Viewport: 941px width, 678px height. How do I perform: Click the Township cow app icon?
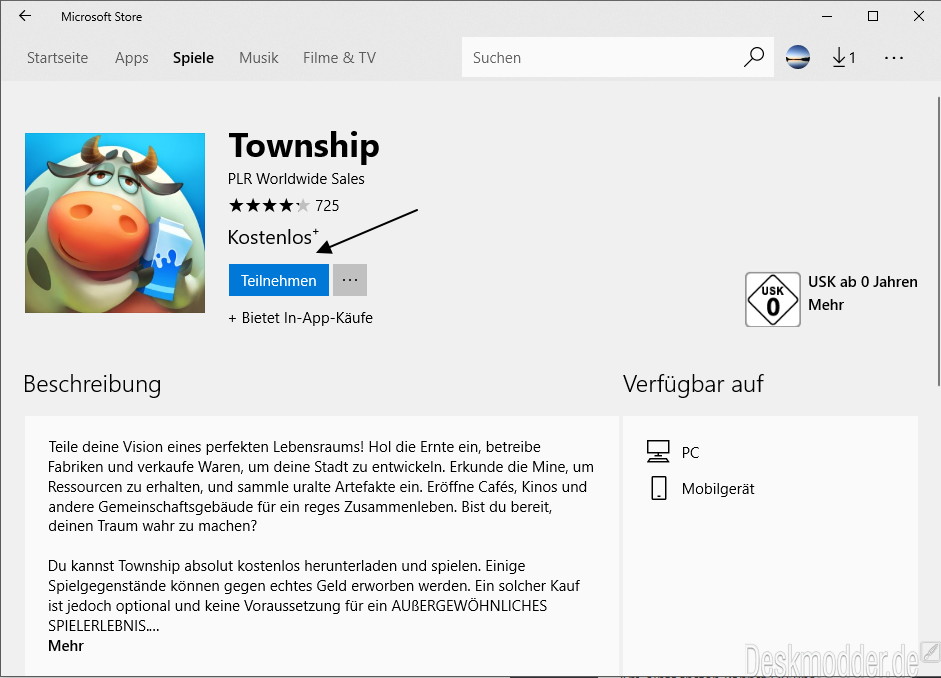coord(115,223)
